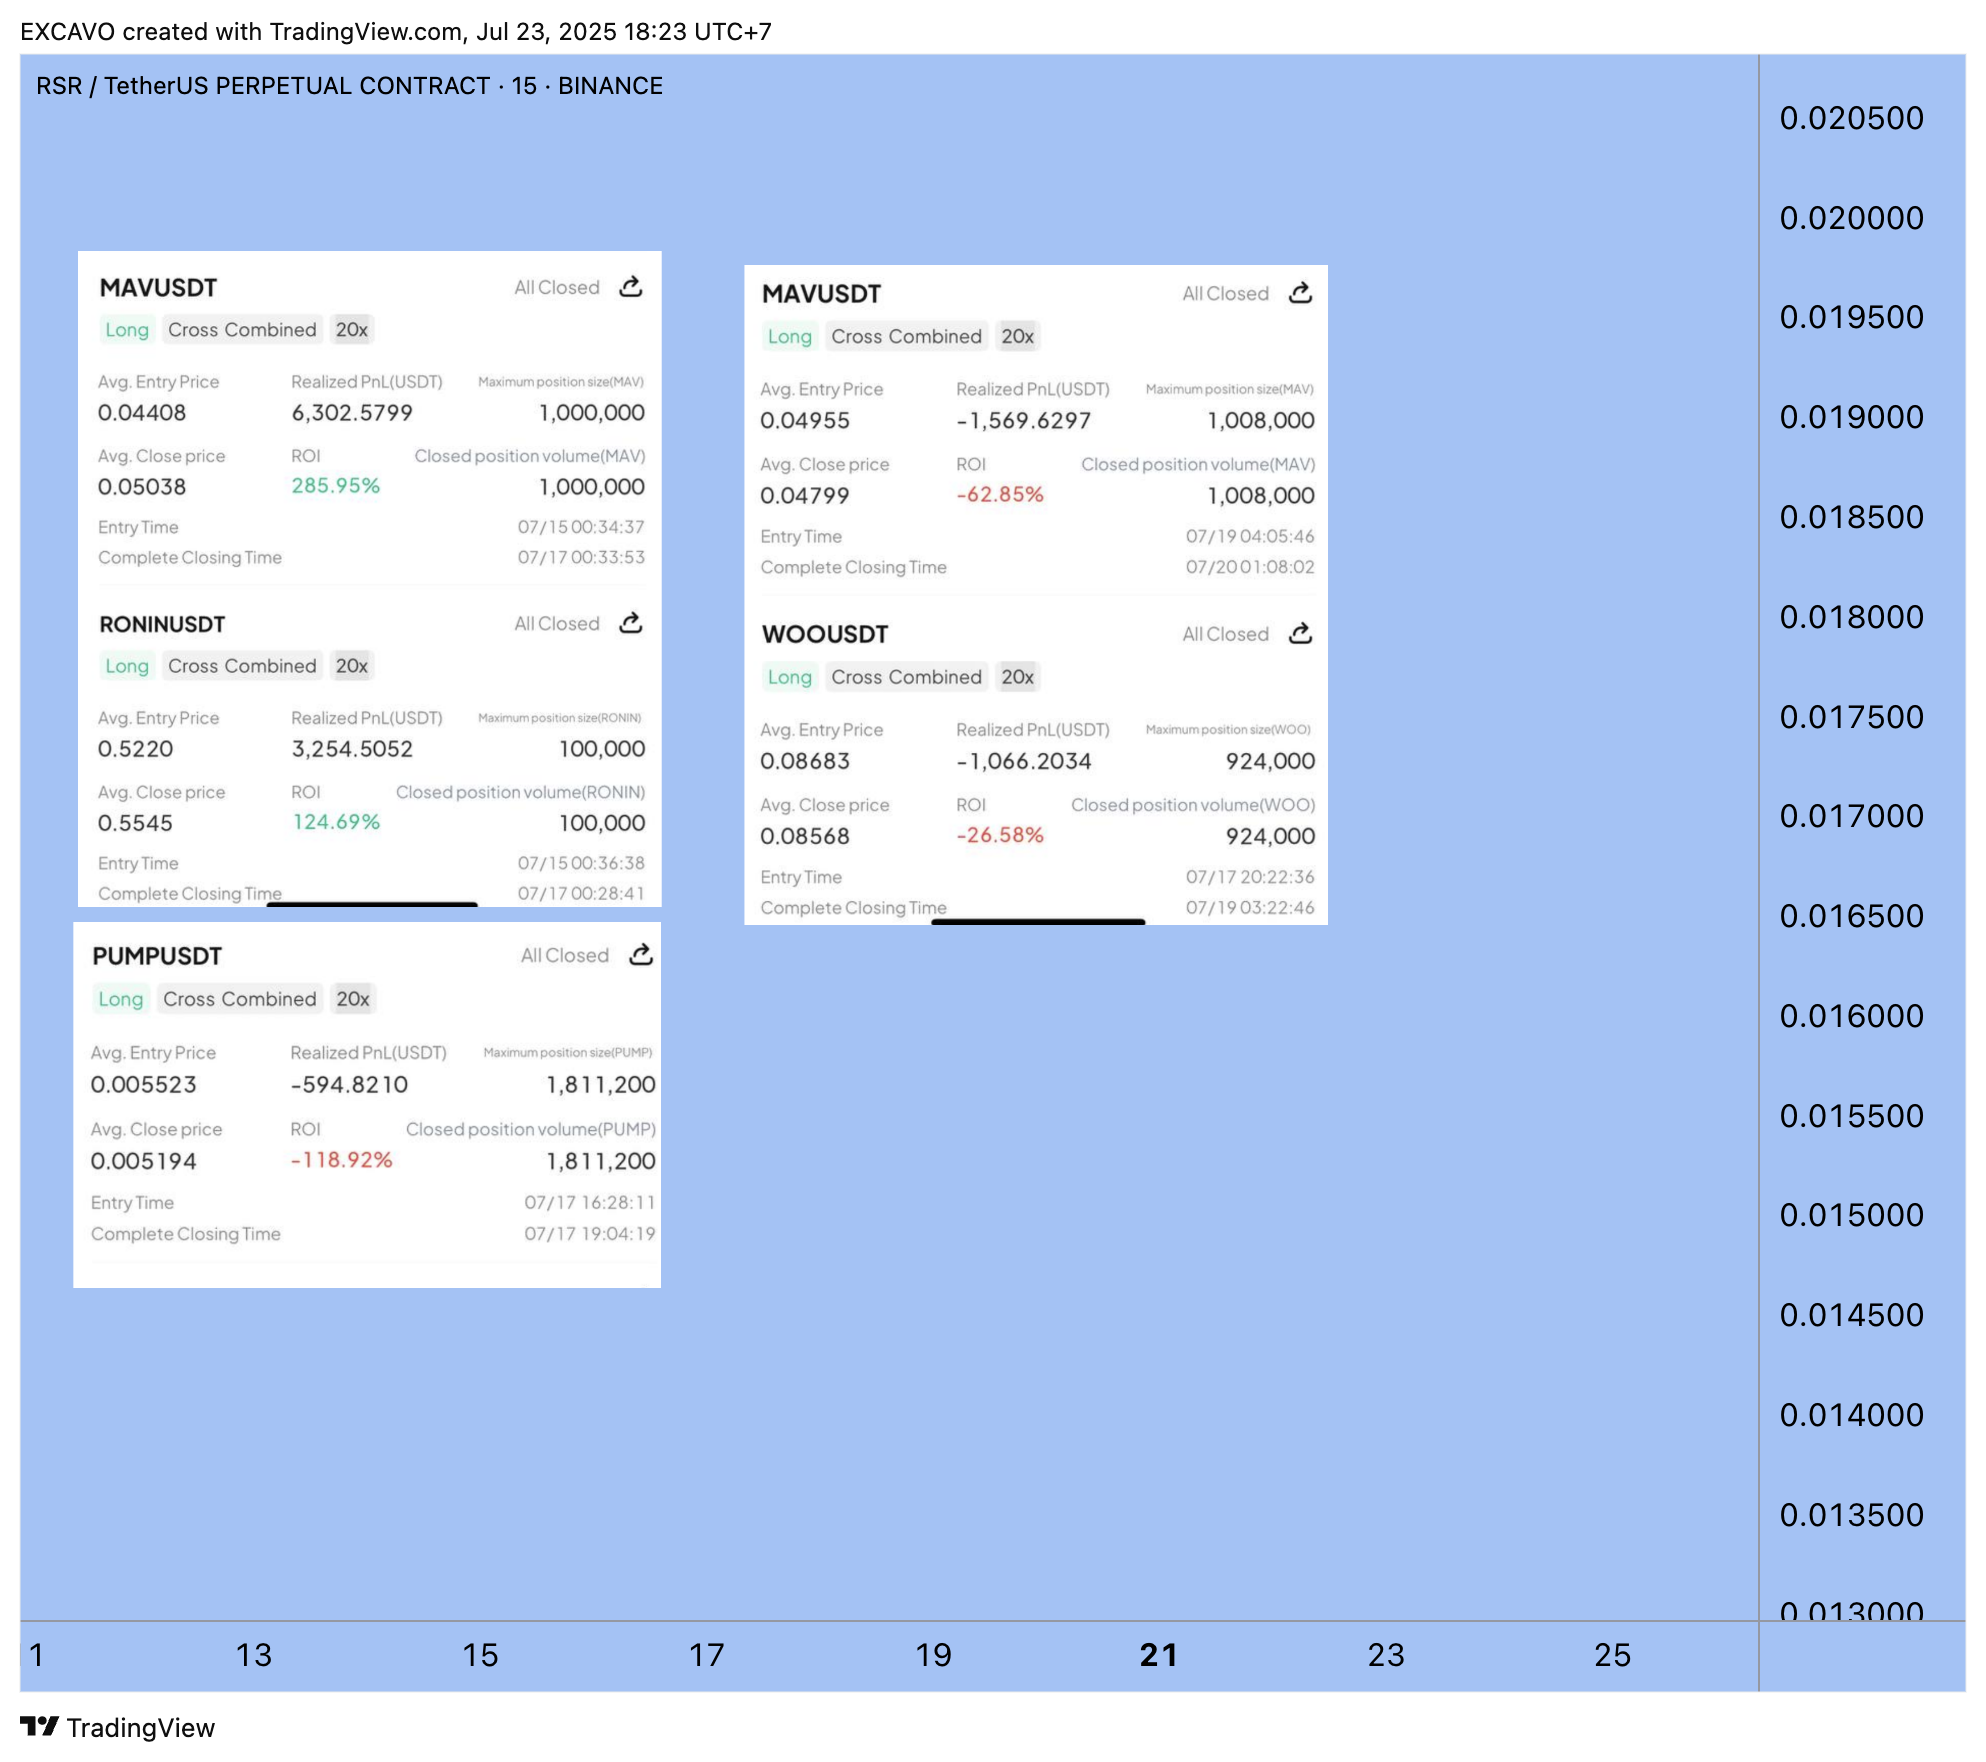Viewport: 1986px width, 1762px height.
Task: Click price axis label 0.014000
Action: click(1852, 1415)
